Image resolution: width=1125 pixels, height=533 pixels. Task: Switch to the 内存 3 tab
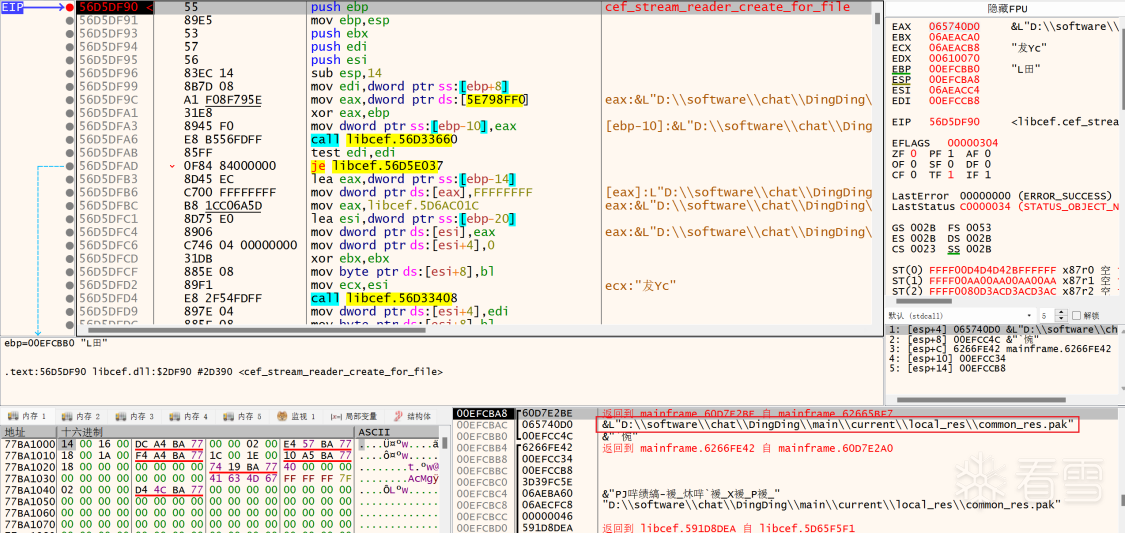[x=136, y=416]
